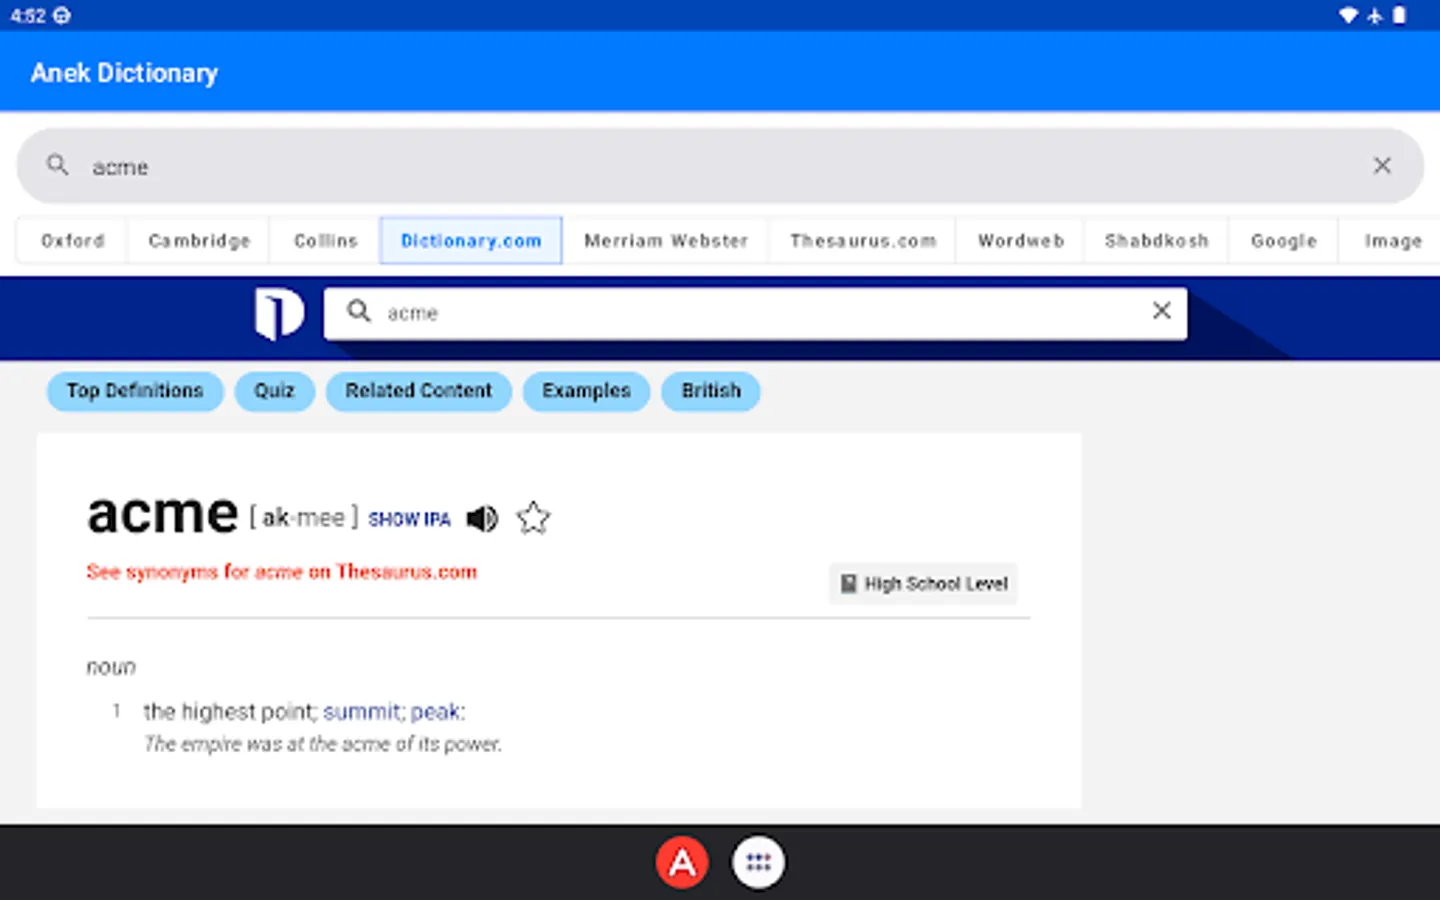Switch to the Oxford tab
Screen dimensions: 1440x900
pyautogui.click(x=73, y=241)
